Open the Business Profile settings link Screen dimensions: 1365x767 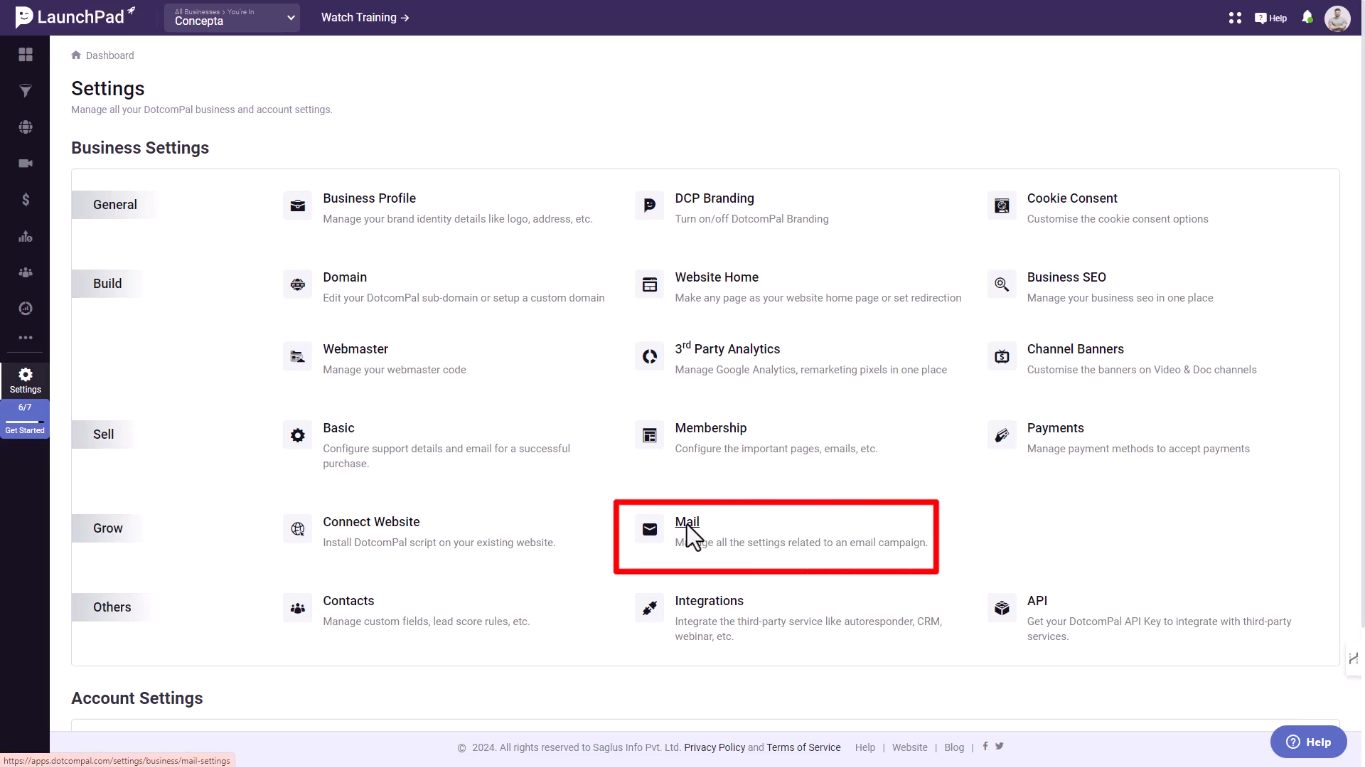point(369,198)
